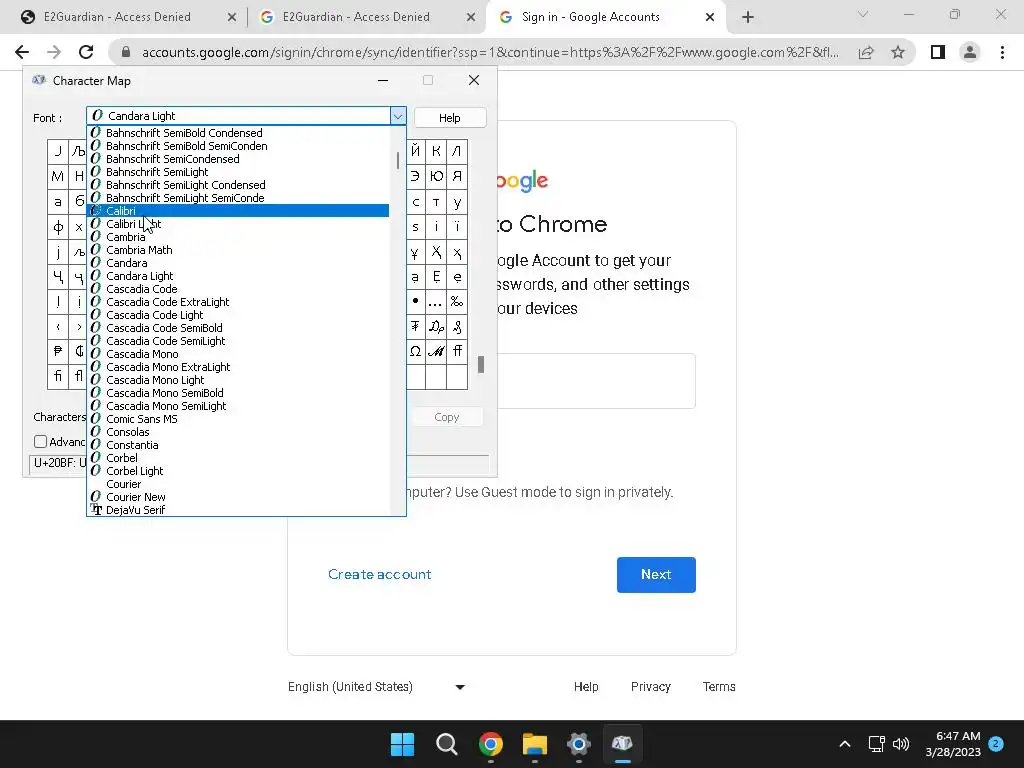Screen dimensions: 1024x768
Task: Select Candara Light in the list
Action: coord(238,276)
